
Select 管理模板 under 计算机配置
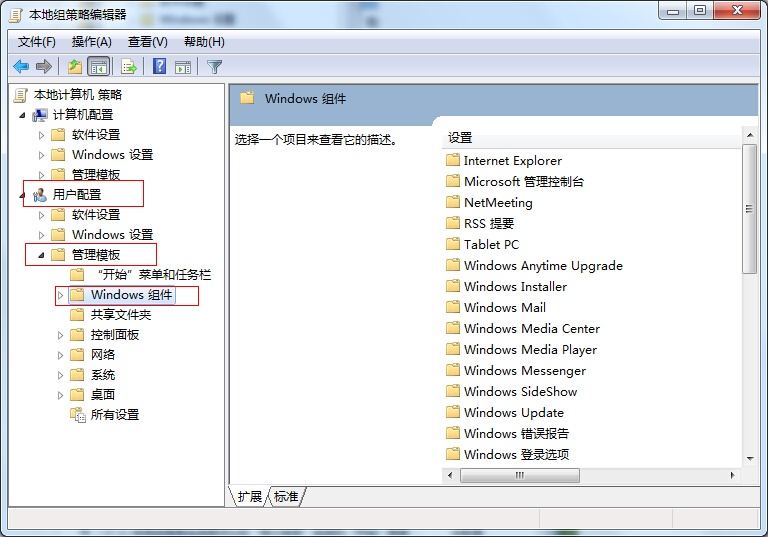pos(96,174)
